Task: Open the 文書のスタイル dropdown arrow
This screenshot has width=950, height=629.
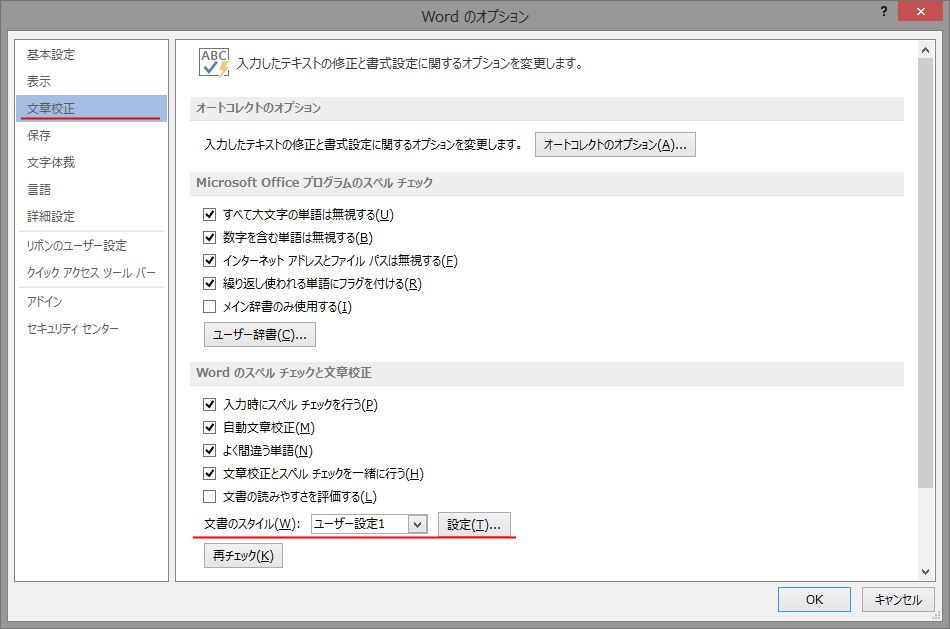Action: coord(417,524)
